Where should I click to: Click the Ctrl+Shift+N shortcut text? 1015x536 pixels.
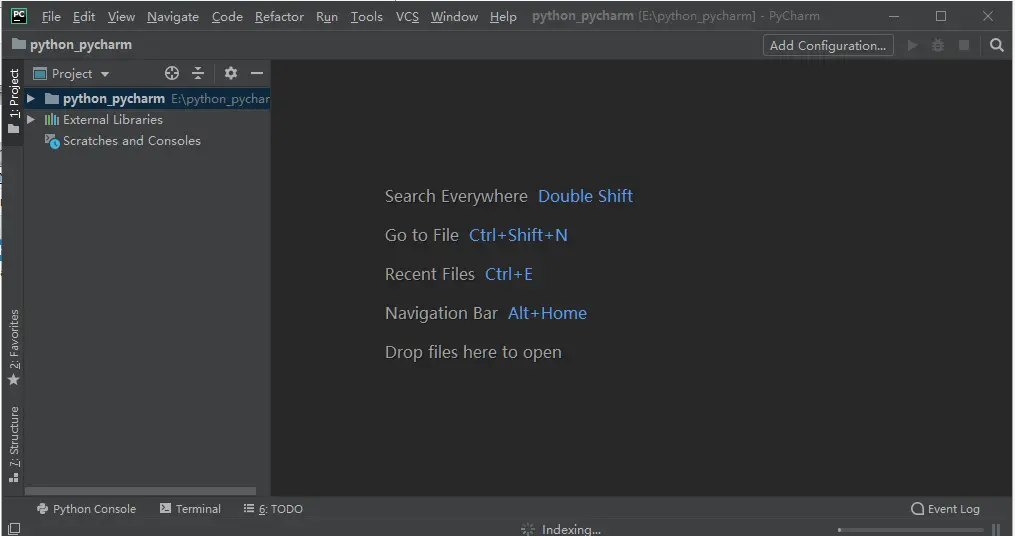518,235
